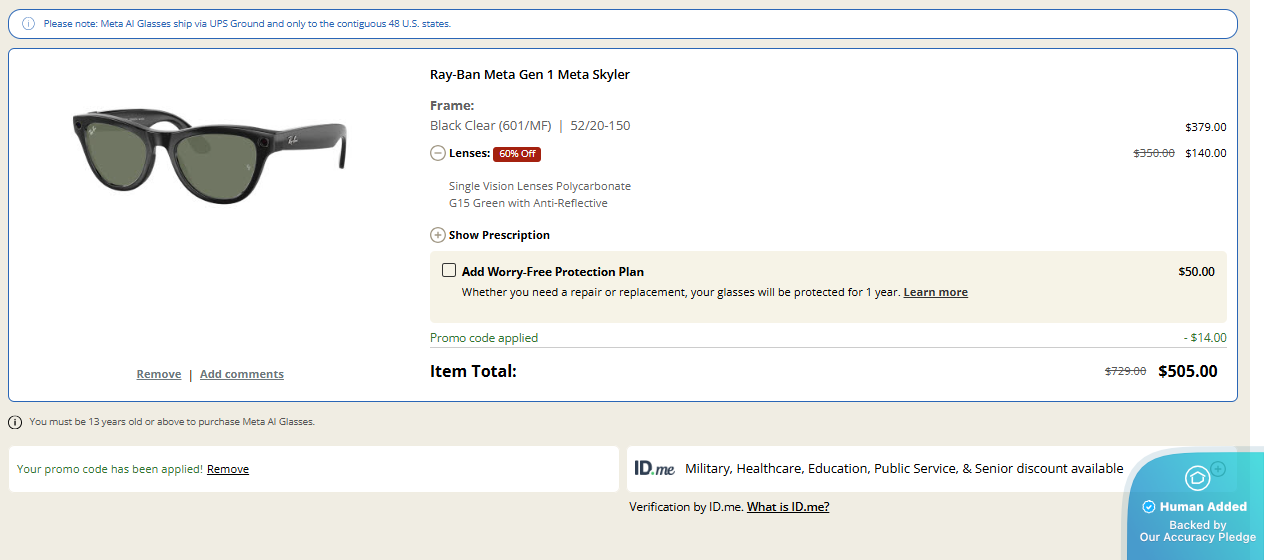This screenshot has height=560, width=1264.
Task: Click the plus icon beside Show Prescription
Action: [x=438, y=235]
